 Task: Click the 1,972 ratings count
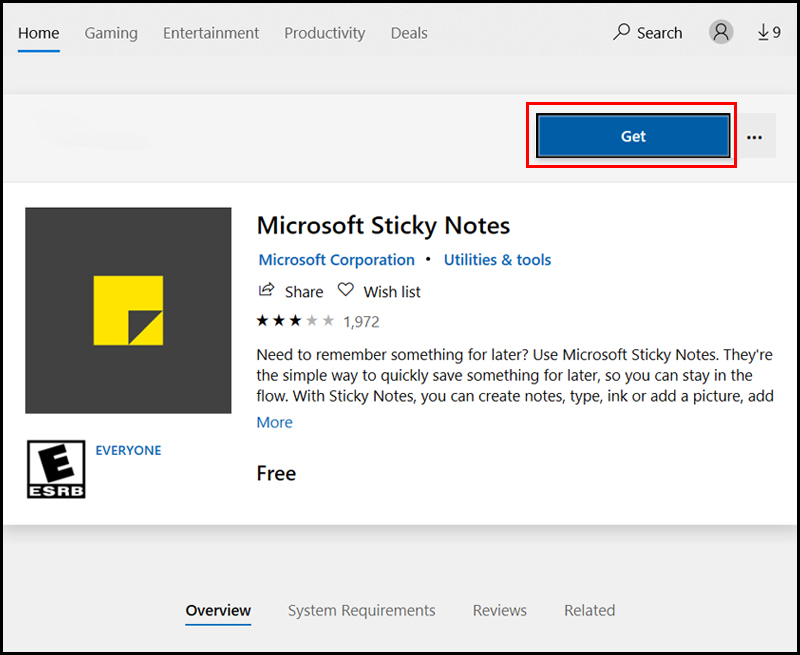pos(361,322)
